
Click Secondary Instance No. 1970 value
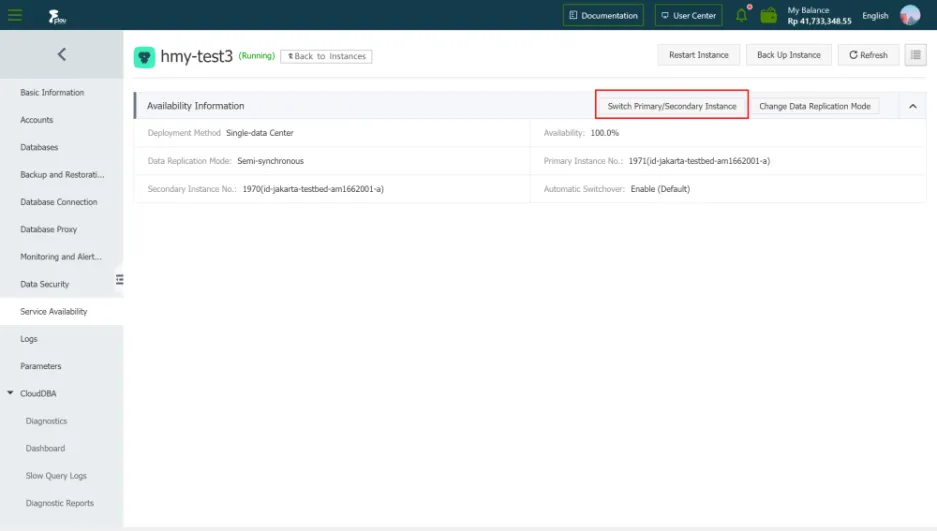click(313, 189)
